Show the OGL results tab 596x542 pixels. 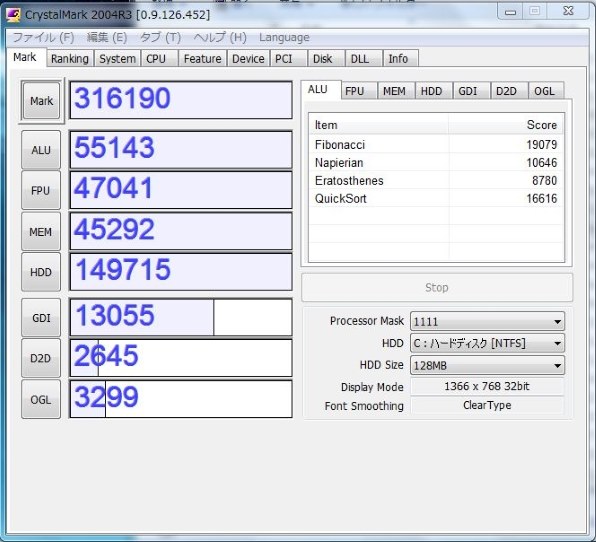click(546, 91)
